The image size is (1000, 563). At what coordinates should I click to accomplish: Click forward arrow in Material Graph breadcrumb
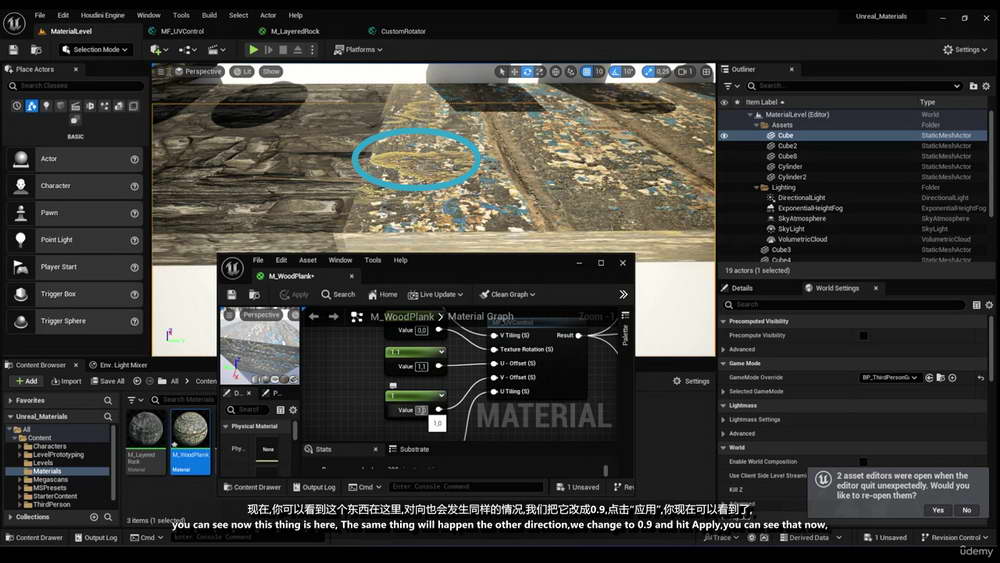[x=334, y=316]
